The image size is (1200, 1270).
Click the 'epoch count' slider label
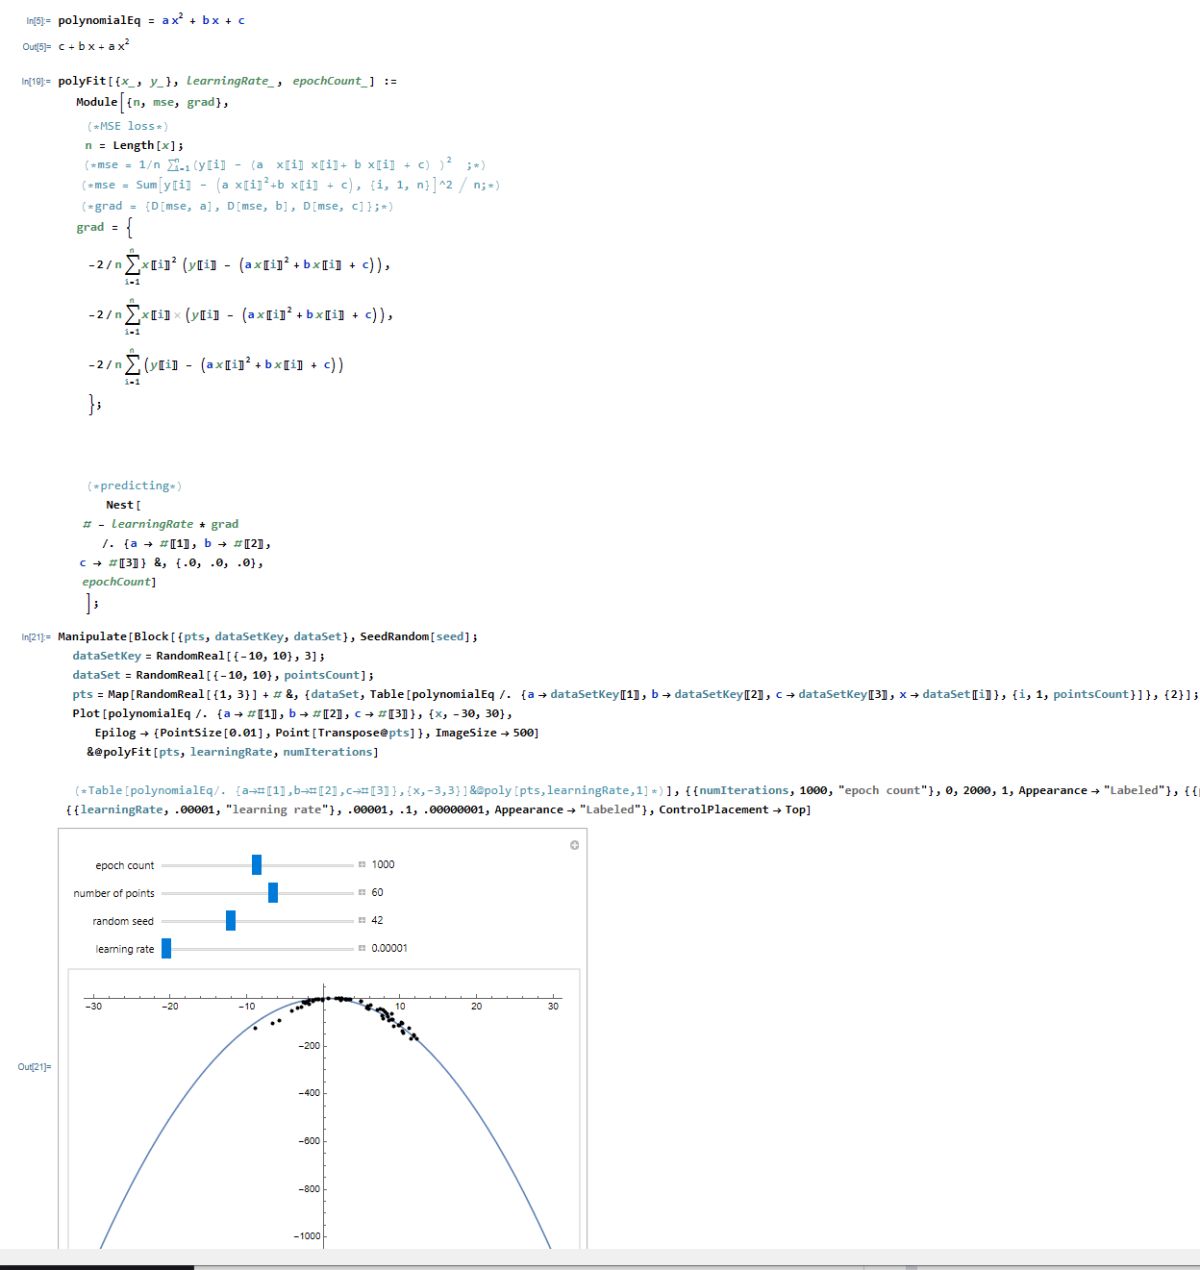(125, 866)
